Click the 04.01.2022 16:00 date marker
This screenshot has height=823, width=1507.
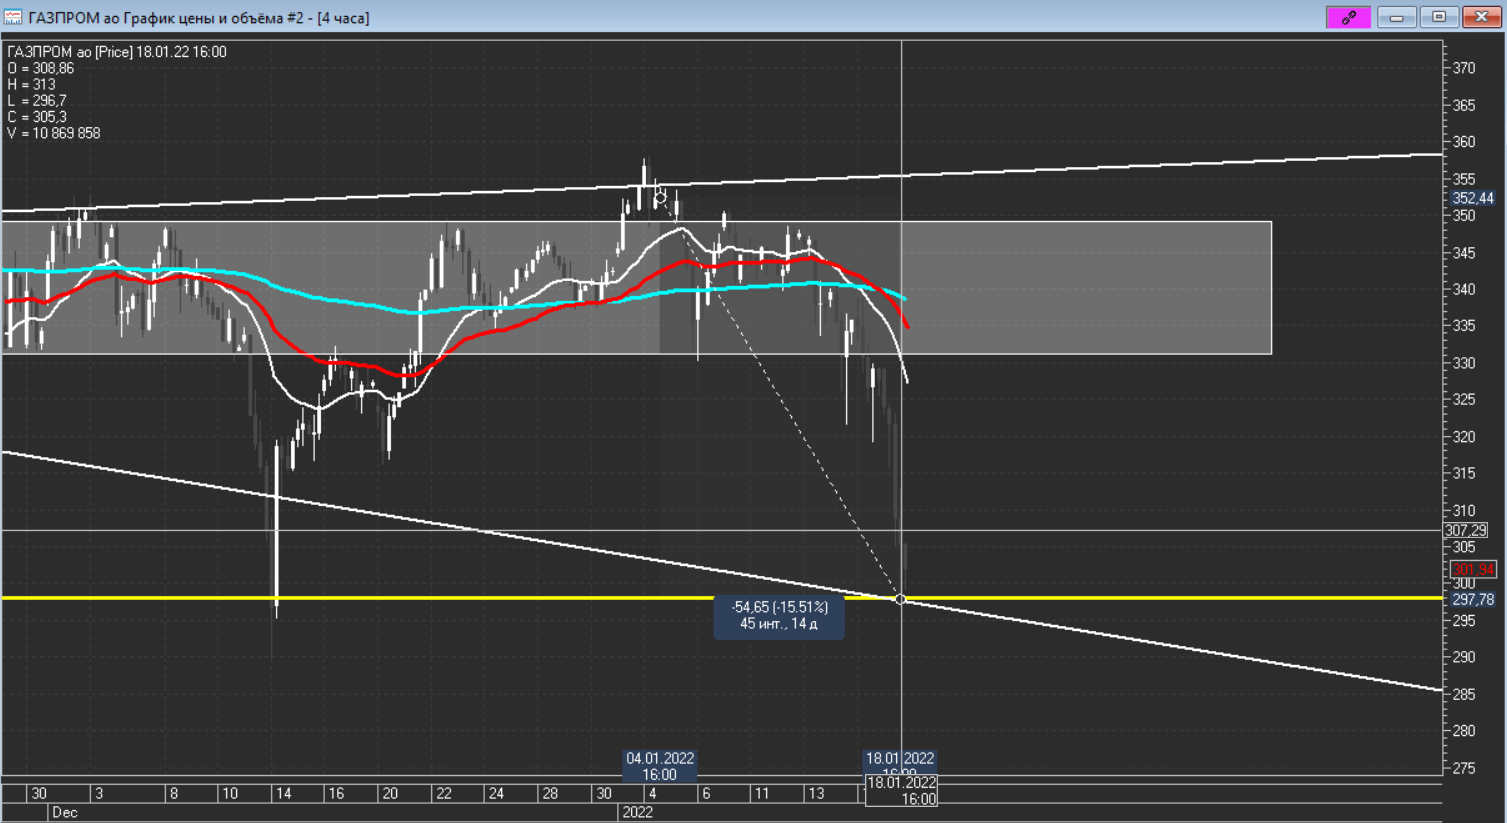point(659,766)
